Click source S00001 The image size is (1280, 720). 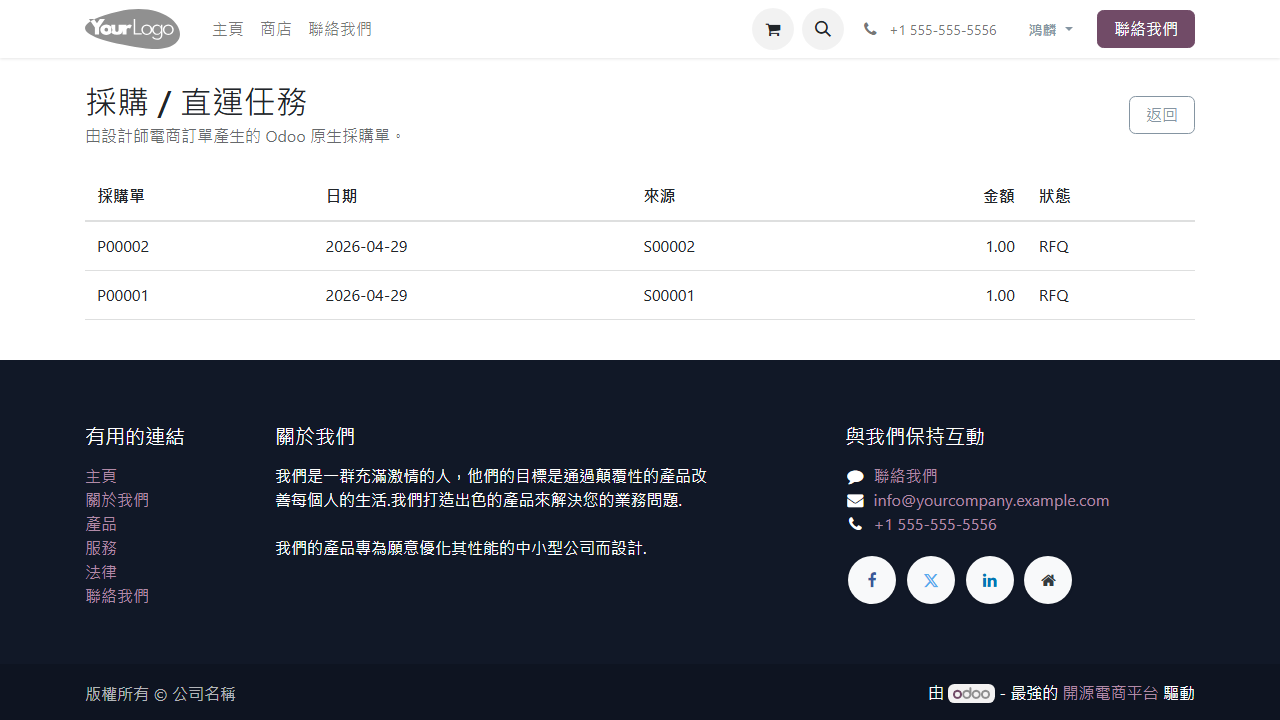point(669,295)
